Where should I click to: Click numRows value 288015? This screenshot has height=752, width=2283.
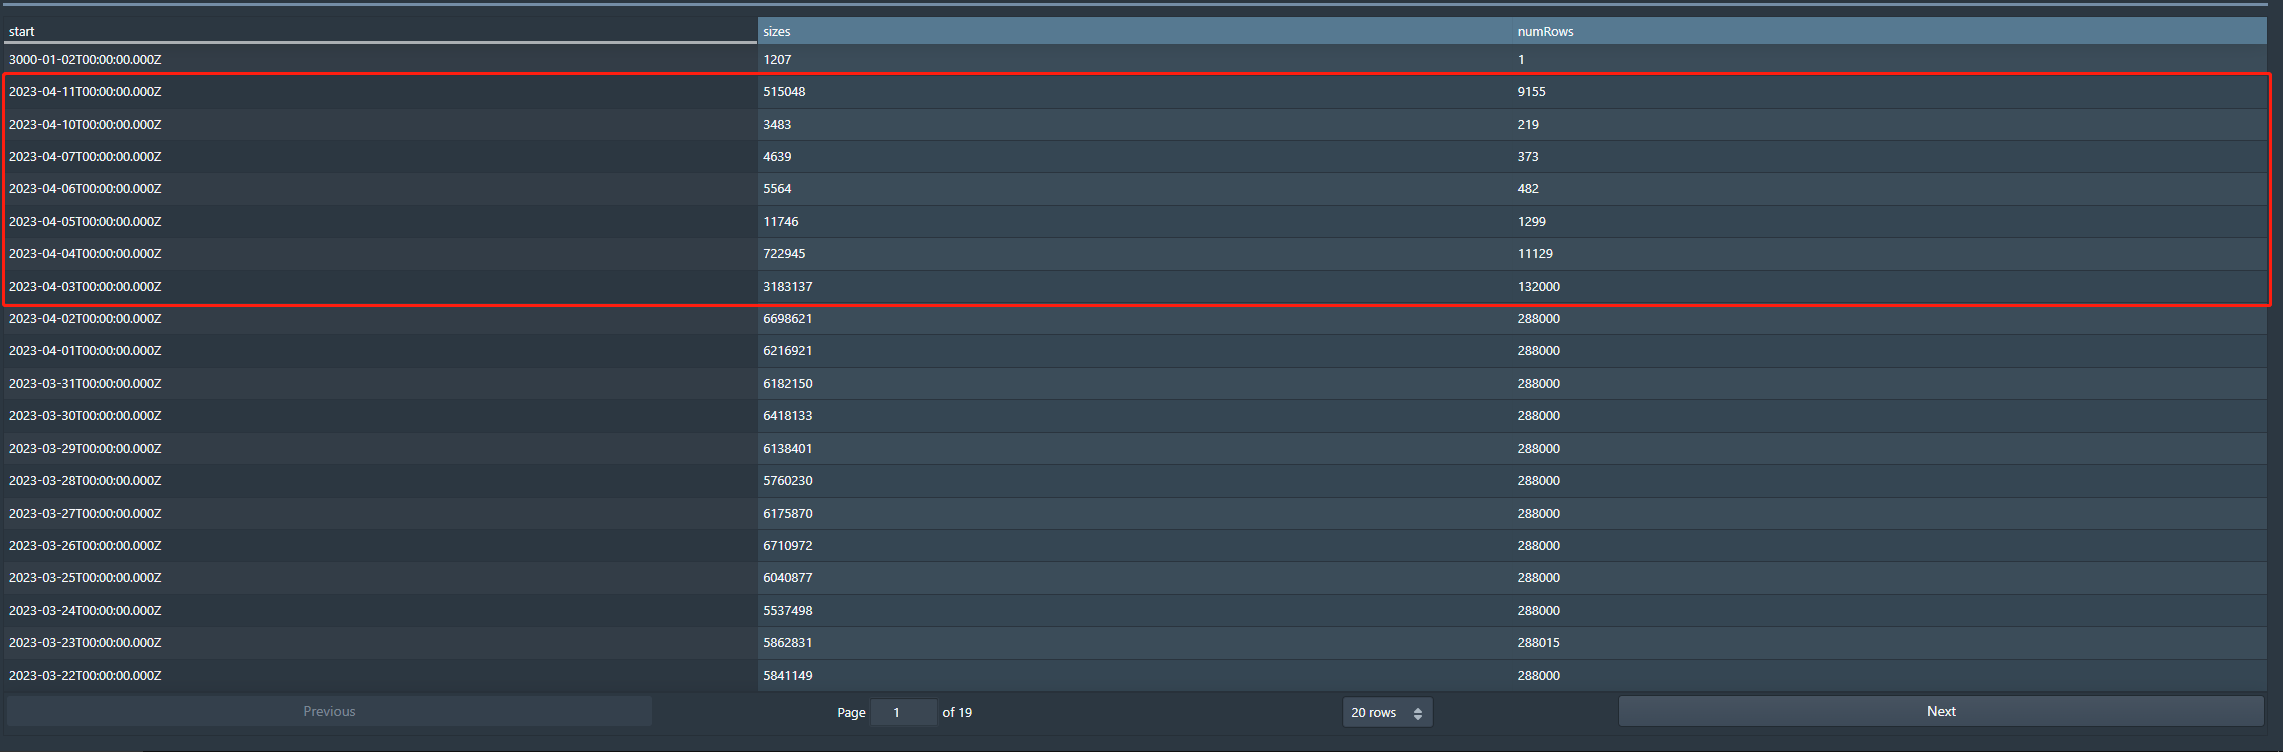tap(1538, 643)
